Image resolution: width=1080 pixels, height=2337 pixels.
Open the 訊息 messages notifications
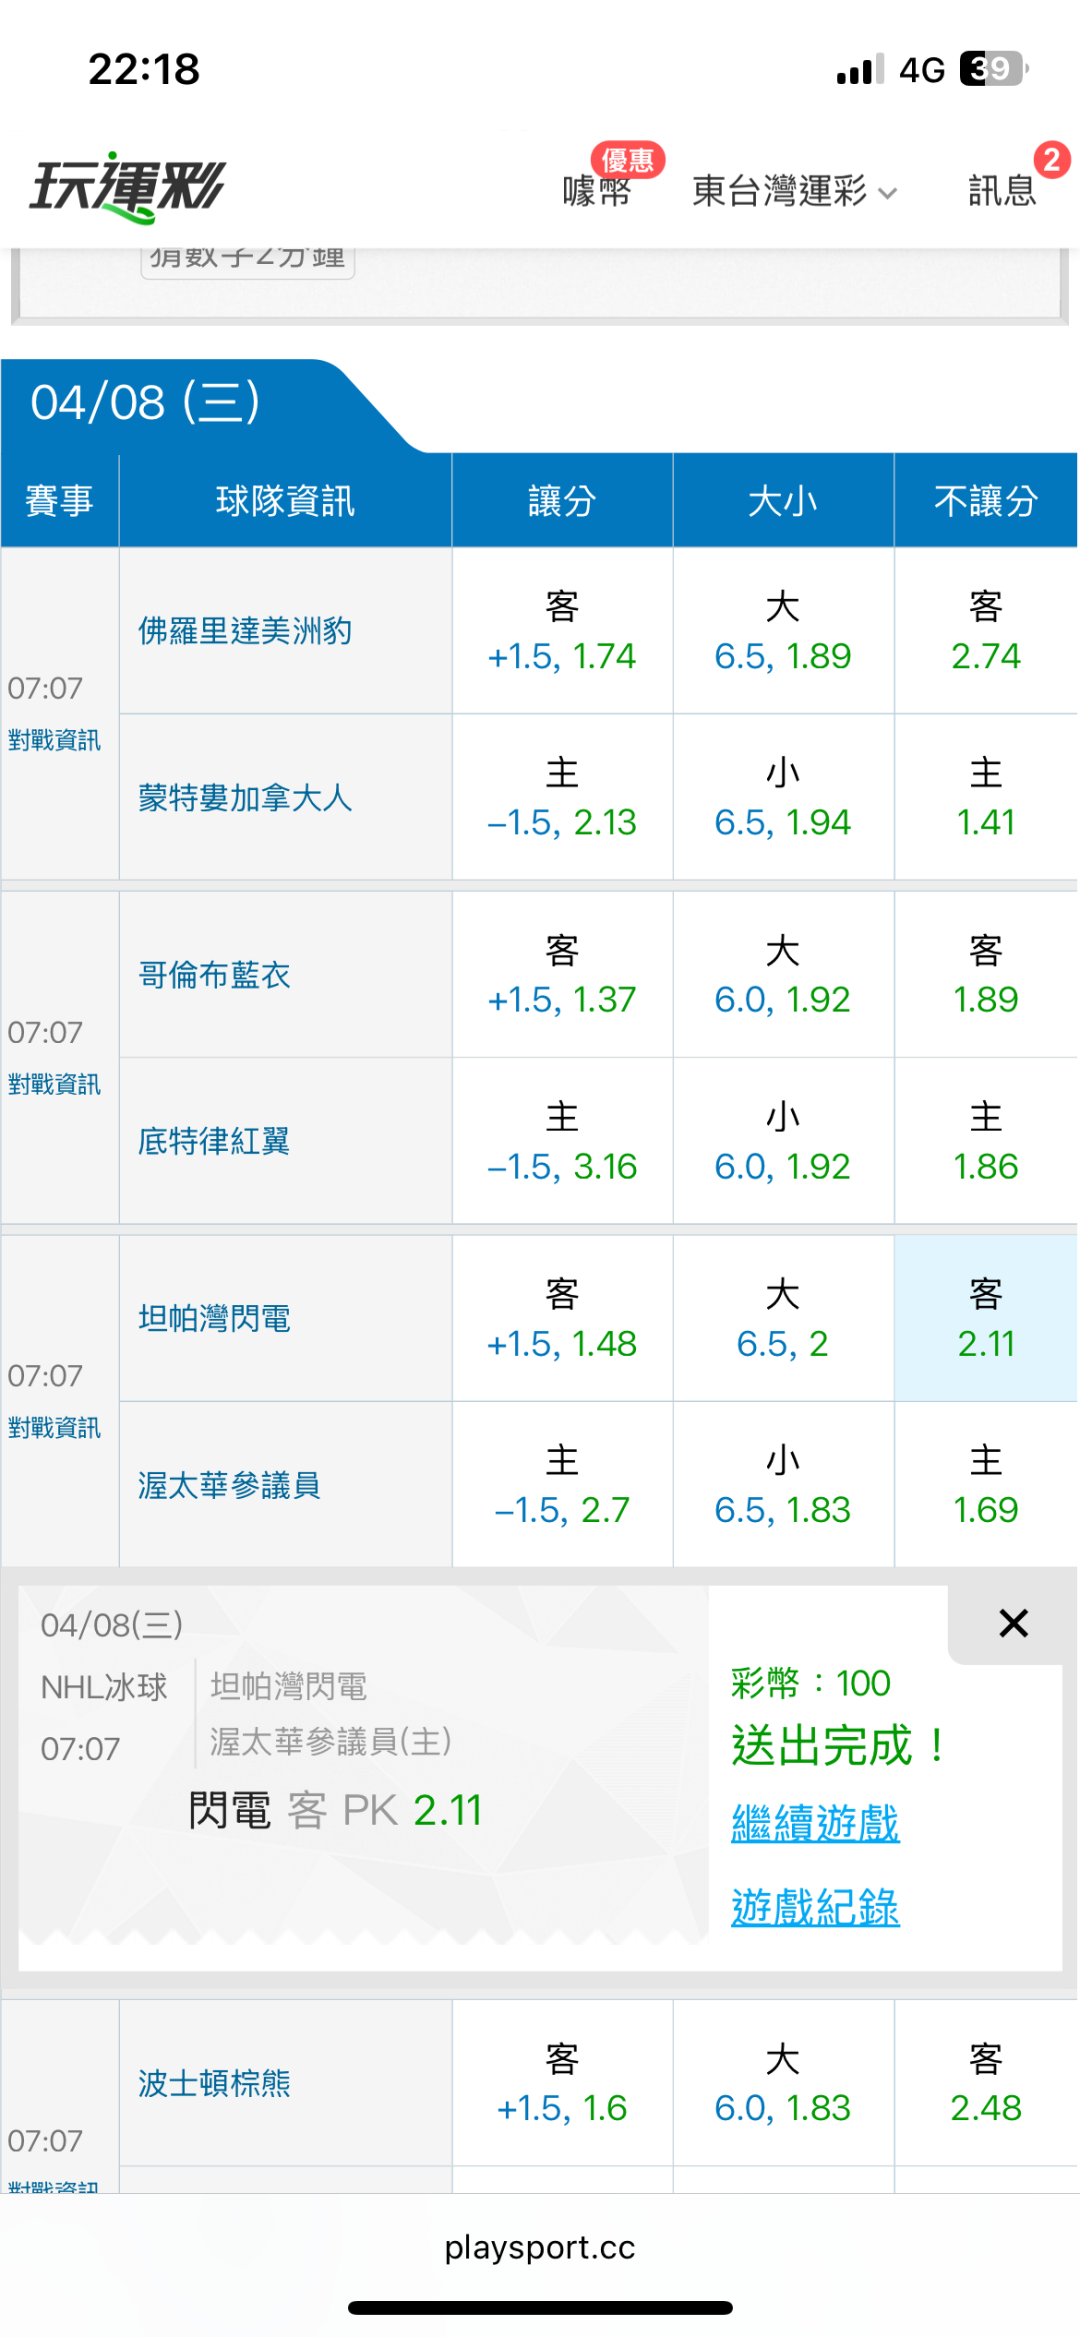(x=1002, y=190)
